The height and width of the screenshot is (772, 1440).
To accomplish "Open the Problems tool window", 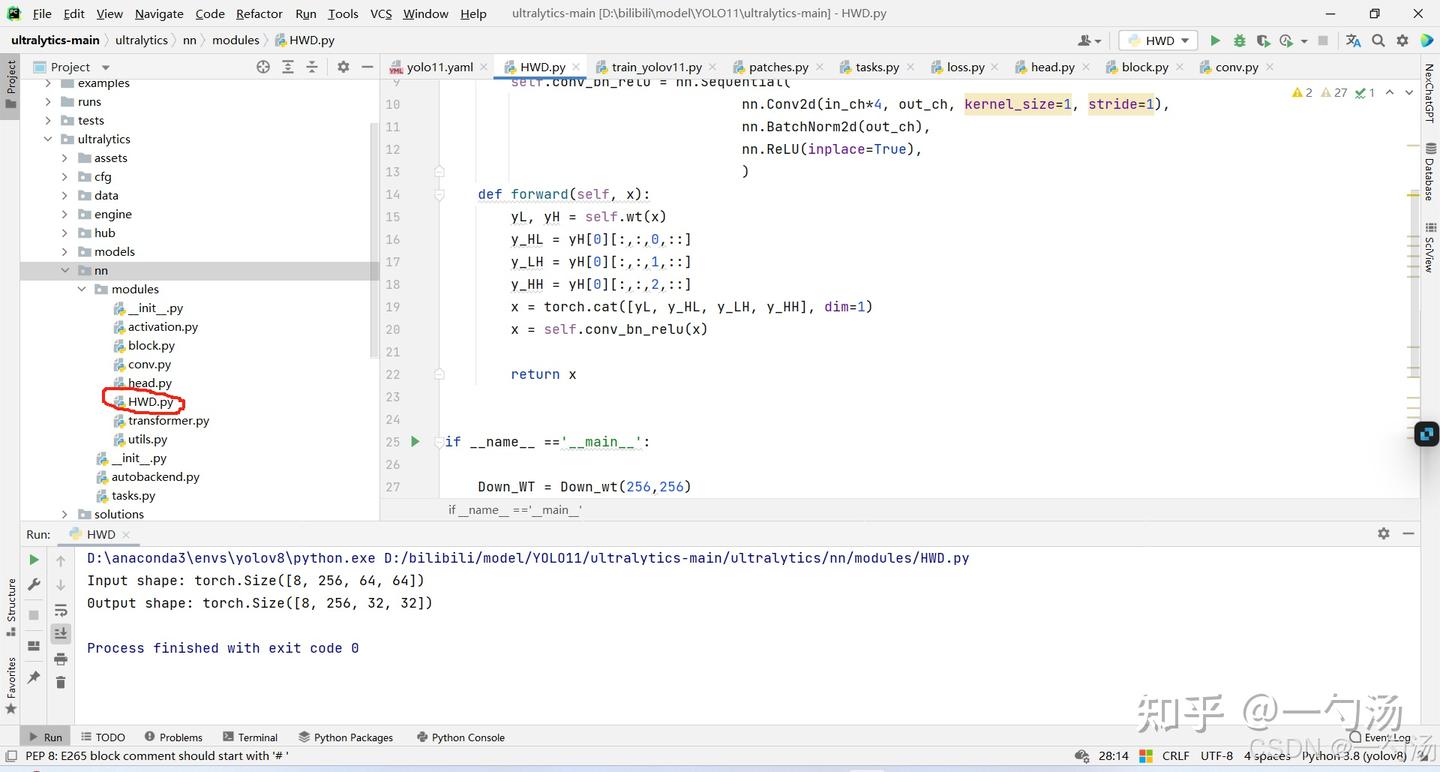I will pos(173,737).
